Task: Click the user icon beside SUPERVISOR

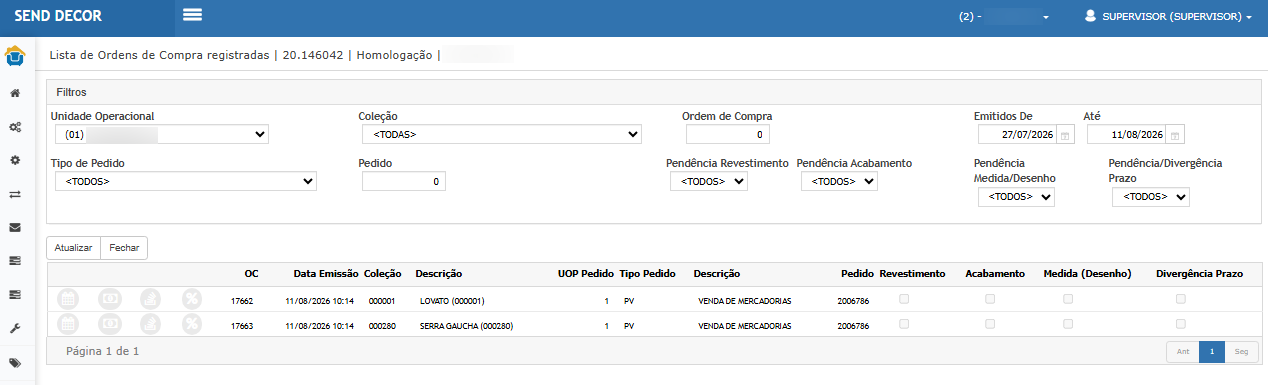Action: point(1090,17)
